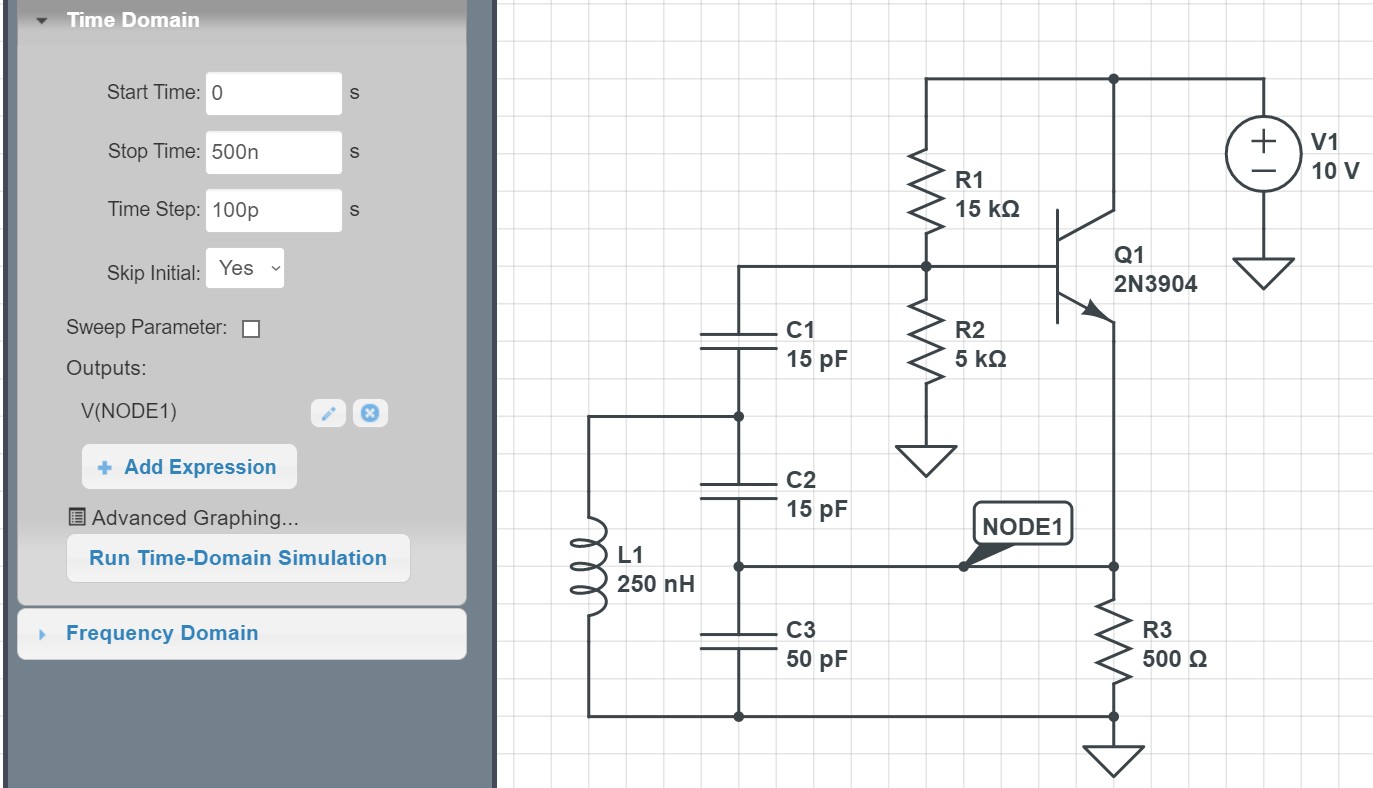Screen dimensions: 1373x788
Task: Select the V1 voltage source symbol
Action: pyautogui.click(x=1263, y=155)
